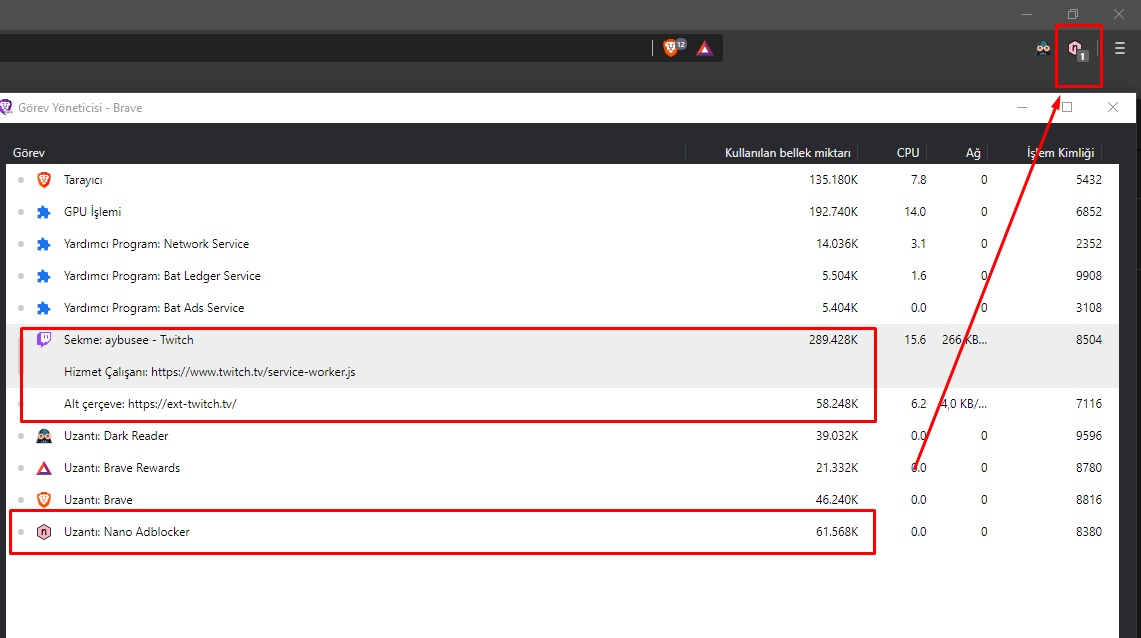Select Yardımcı Program: Bat Ledger Service
1141x638 pixels.
pyautogui.click(x=562, y=276)
